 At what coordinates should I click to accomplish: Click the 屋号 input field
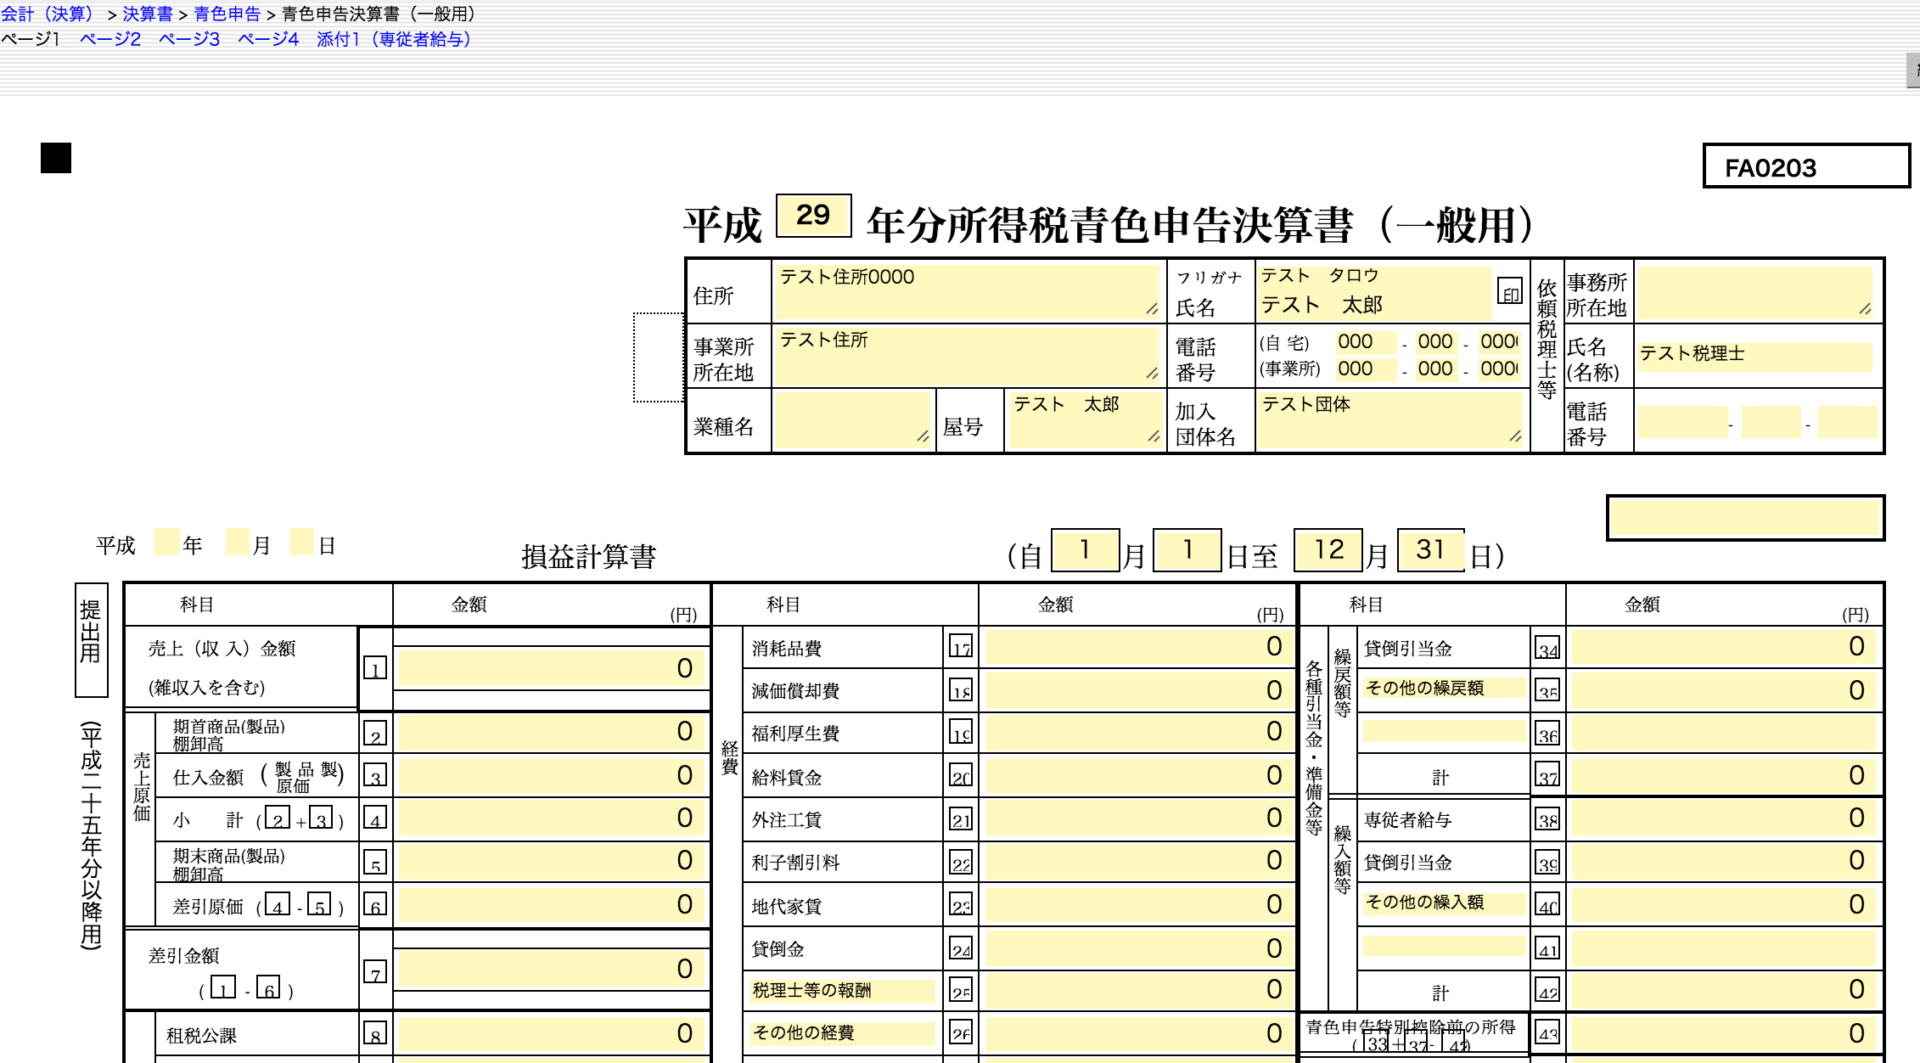click(1086, 419)
